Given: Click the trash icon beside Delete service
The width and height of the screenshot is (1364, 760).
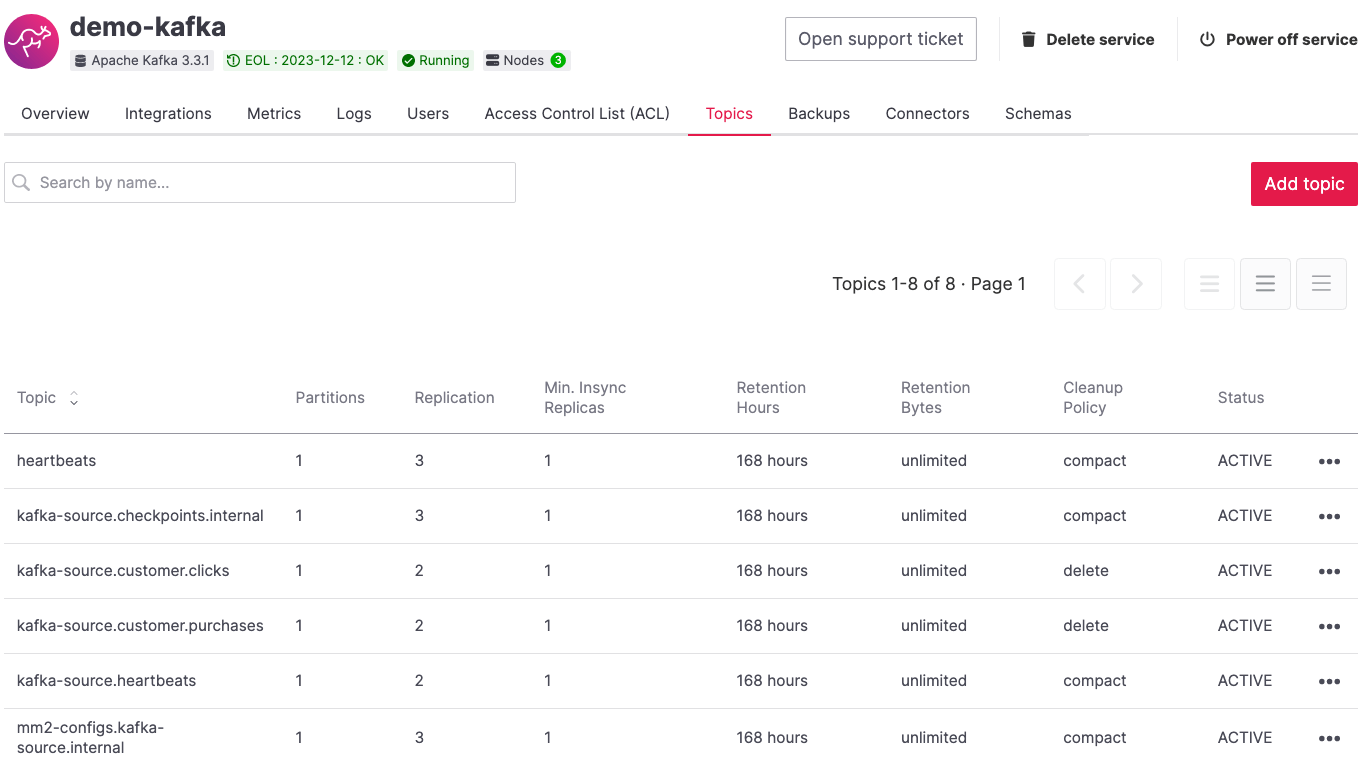Looking at the screenshot, I should [x=1029, y=39].
